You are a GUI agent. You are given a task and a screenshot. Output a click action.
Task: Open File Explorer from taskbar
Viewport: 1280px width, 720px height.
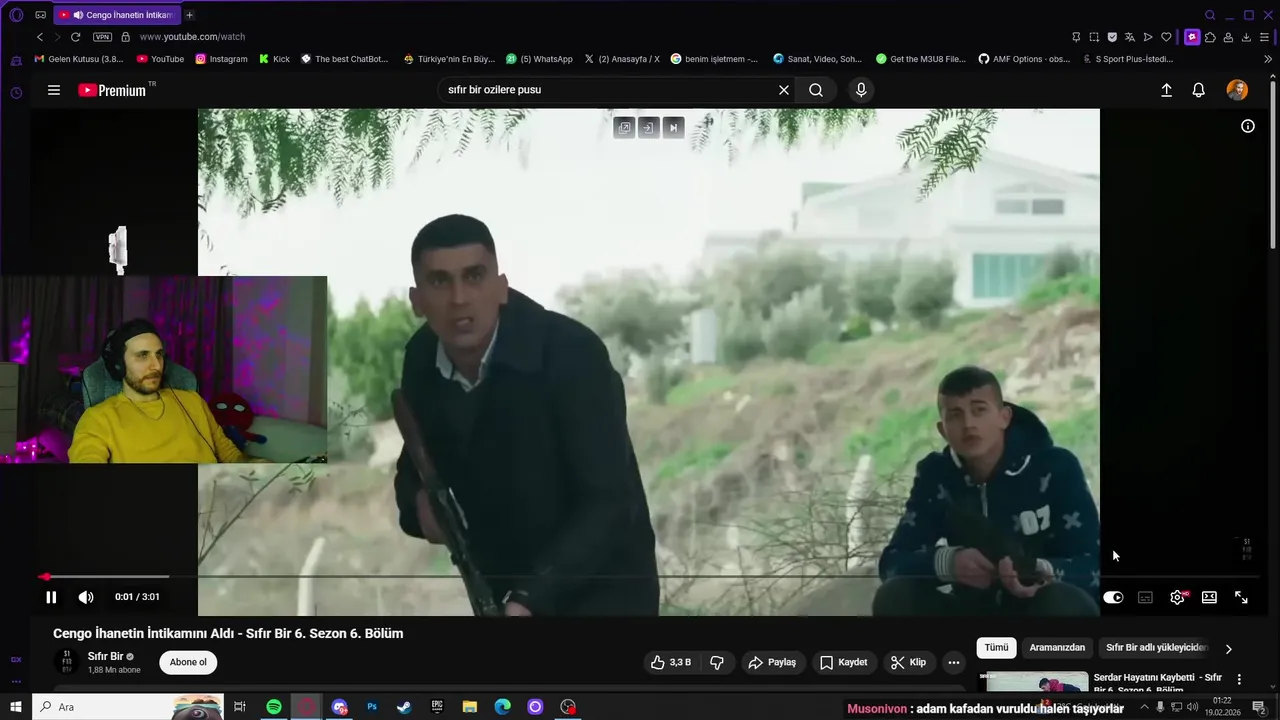tap(470, 707)
